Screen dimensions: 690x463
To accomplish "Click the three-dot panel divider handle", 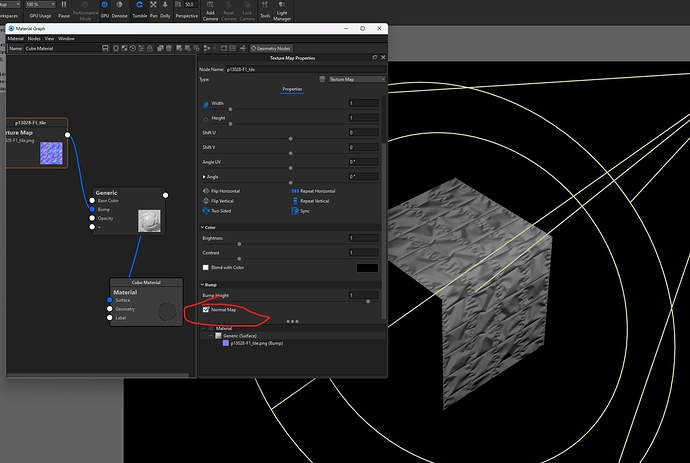I will click(x=292, y=321).
